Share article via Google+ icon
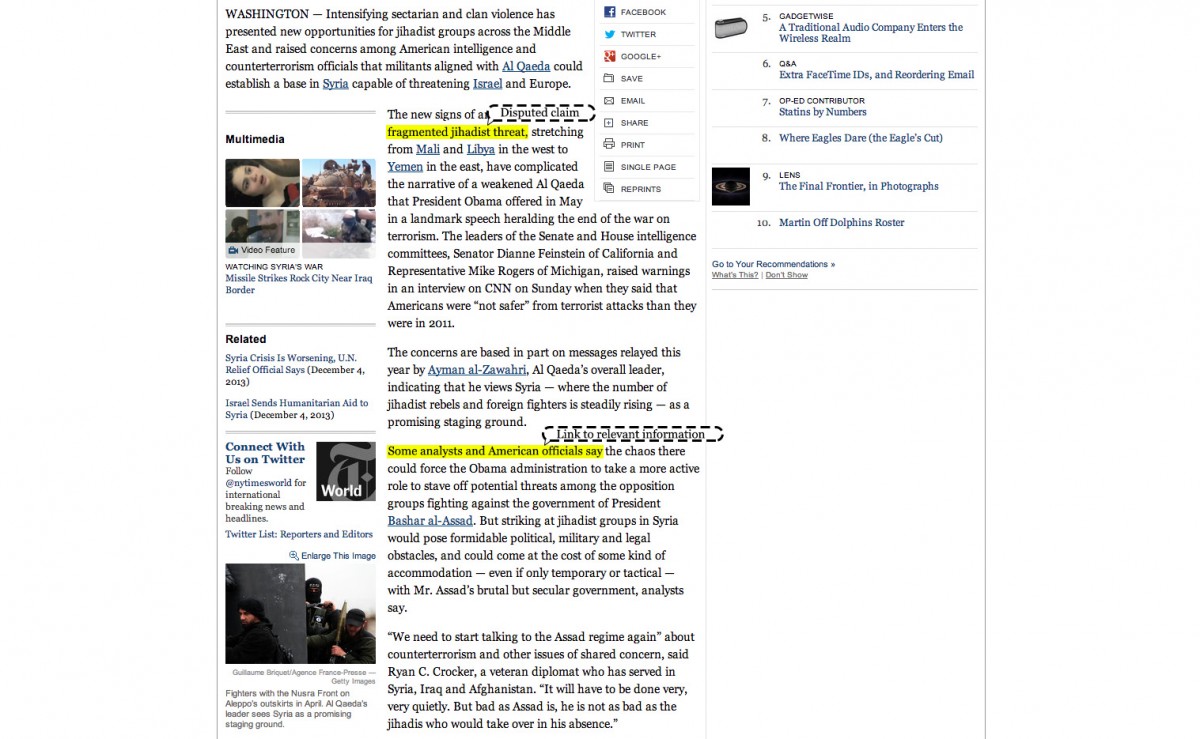1200x739 pixels. click(609, 56)
